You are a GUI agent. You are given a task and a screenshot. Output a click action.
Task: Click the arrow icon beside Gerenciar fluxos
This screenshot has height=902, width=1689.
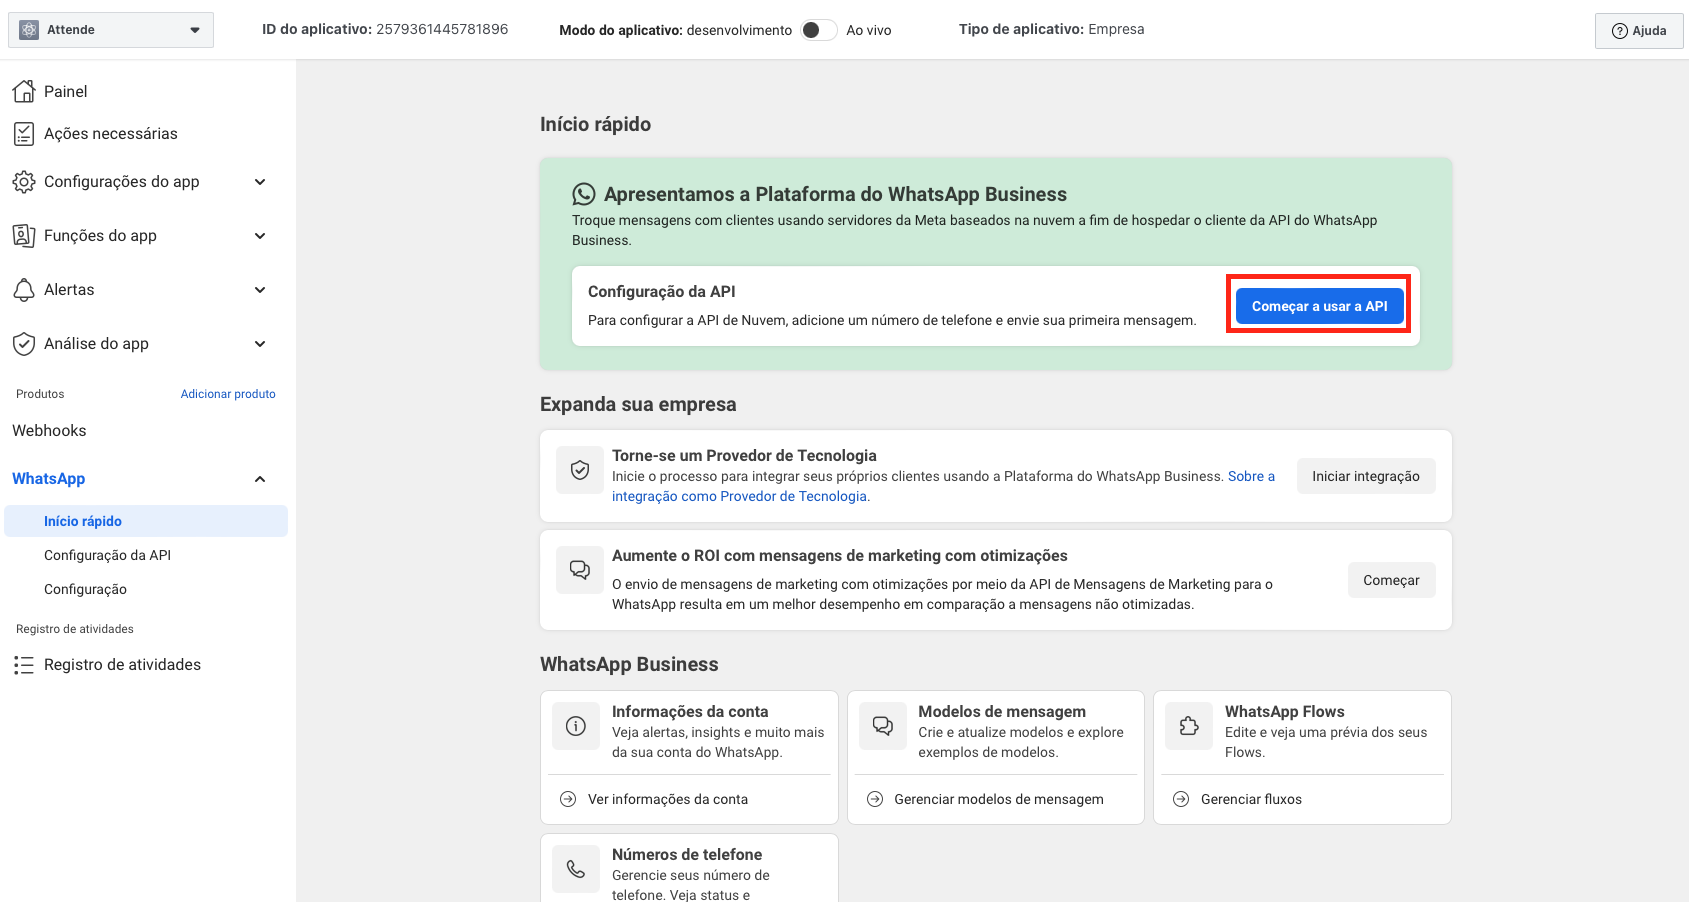(1181, 799)
